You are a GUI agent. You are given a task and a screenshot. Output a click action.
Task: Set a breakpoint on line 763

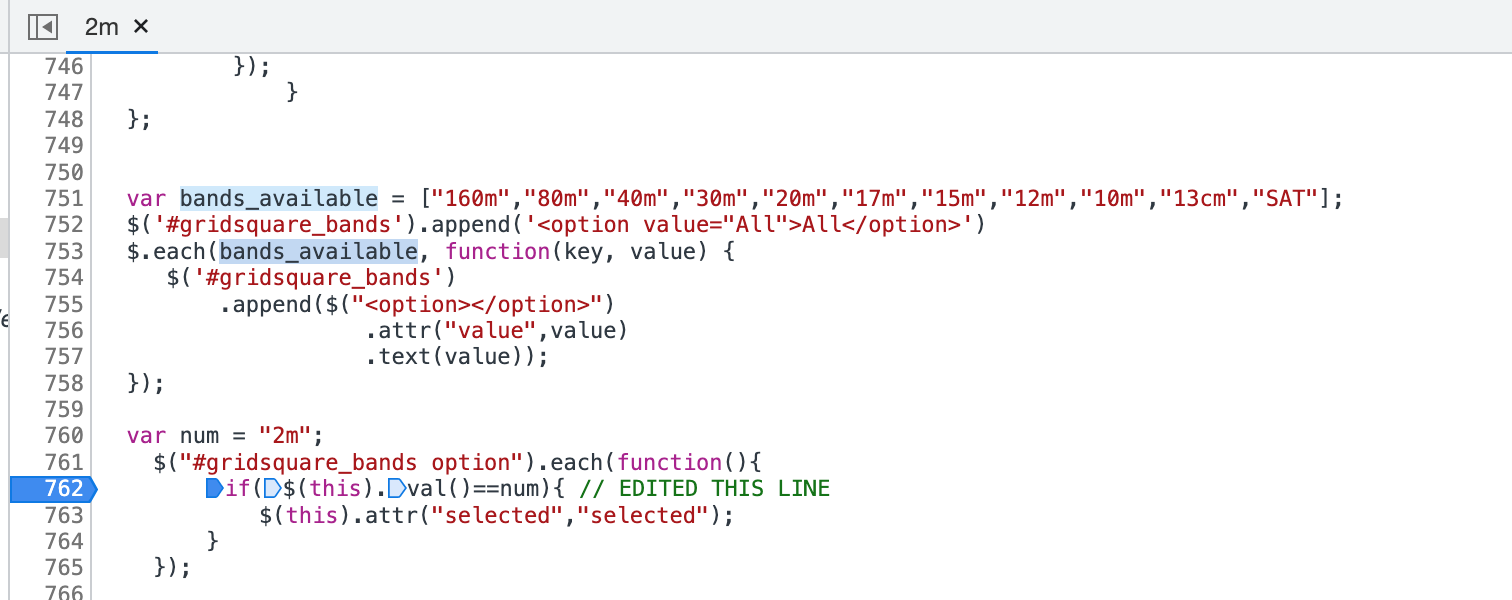pyautogui.click(x=66, y=515)
